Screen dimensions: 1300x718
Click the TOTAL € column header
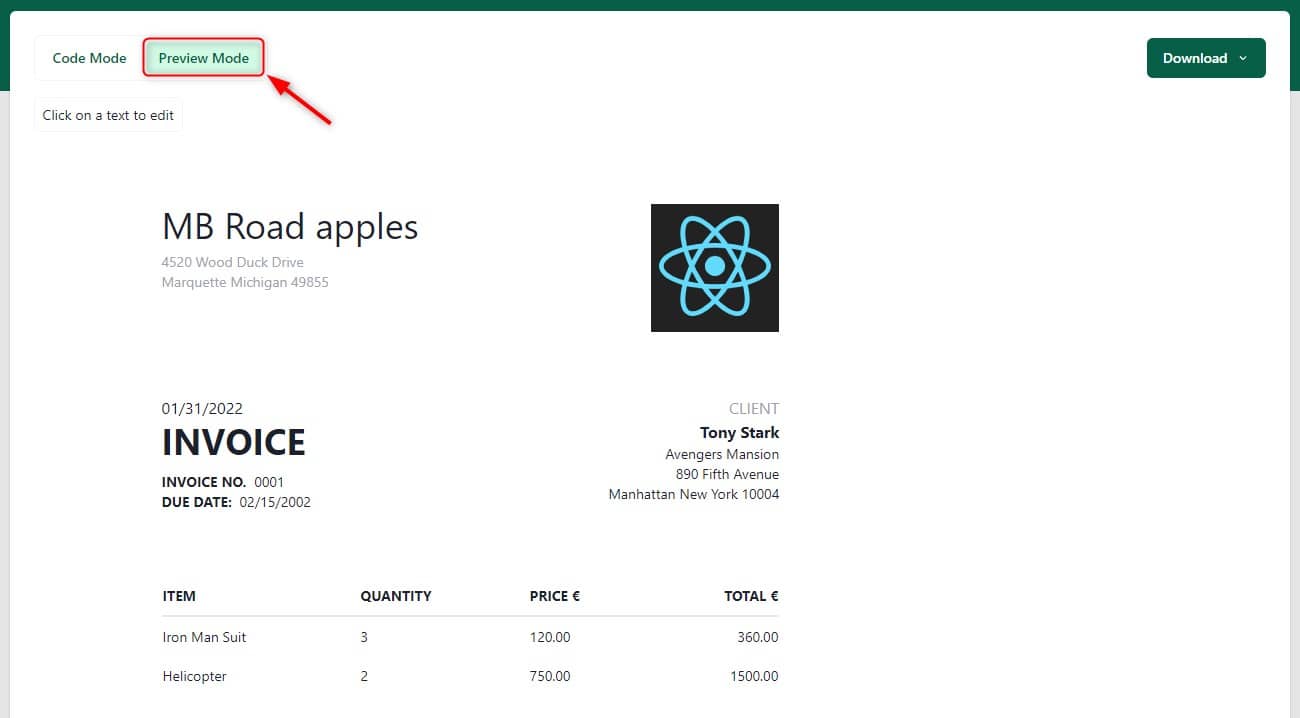click(x=751, y=596)
